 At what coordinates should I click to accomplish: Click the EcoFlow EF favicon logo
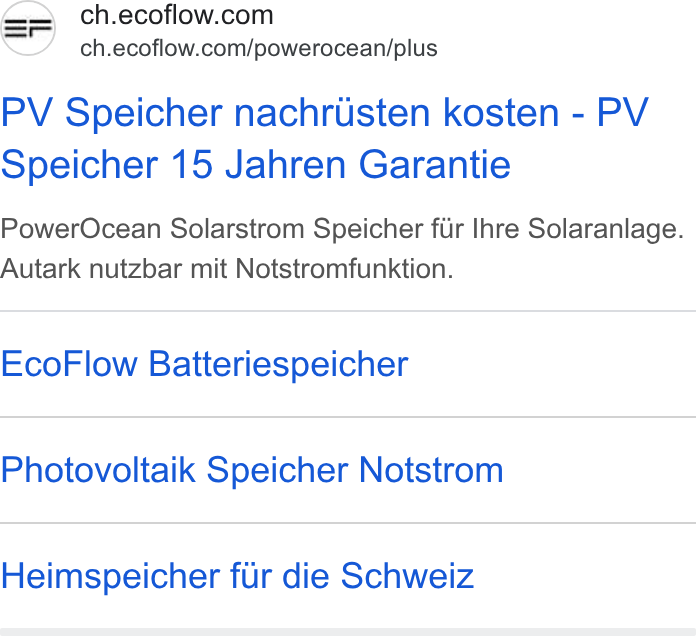[x=28, y=29]
